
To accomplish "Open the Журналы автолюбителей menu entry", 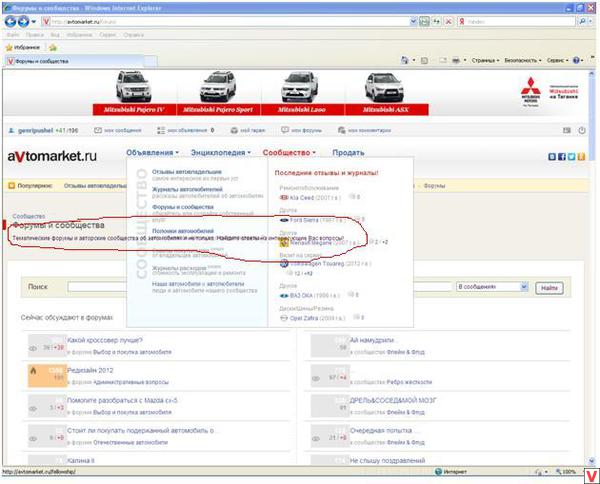I will coord(187,189).
